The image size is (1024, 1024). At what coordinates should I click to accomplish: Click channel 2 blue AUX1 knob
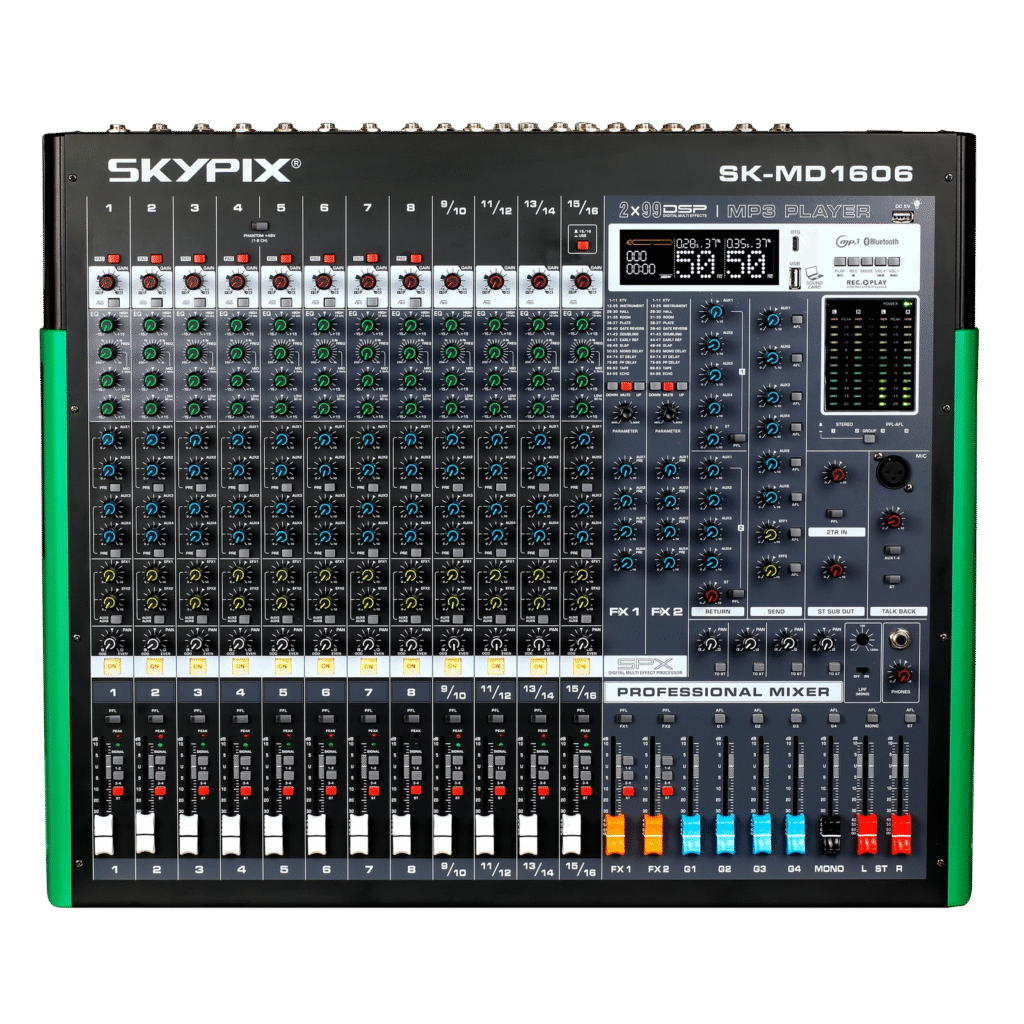coord(152,439)
